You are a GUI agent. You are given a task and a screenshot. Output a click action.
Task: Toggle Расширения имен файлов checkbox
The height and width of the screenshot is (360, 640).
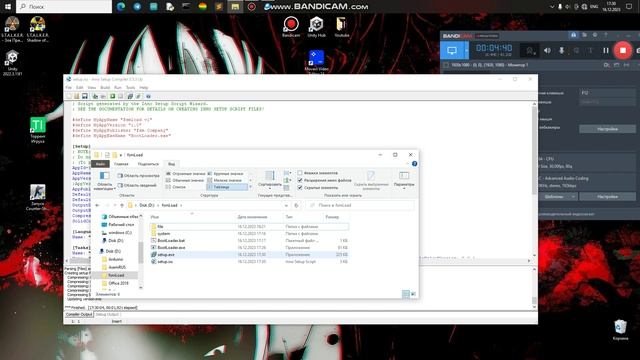[x=300, y=180]
